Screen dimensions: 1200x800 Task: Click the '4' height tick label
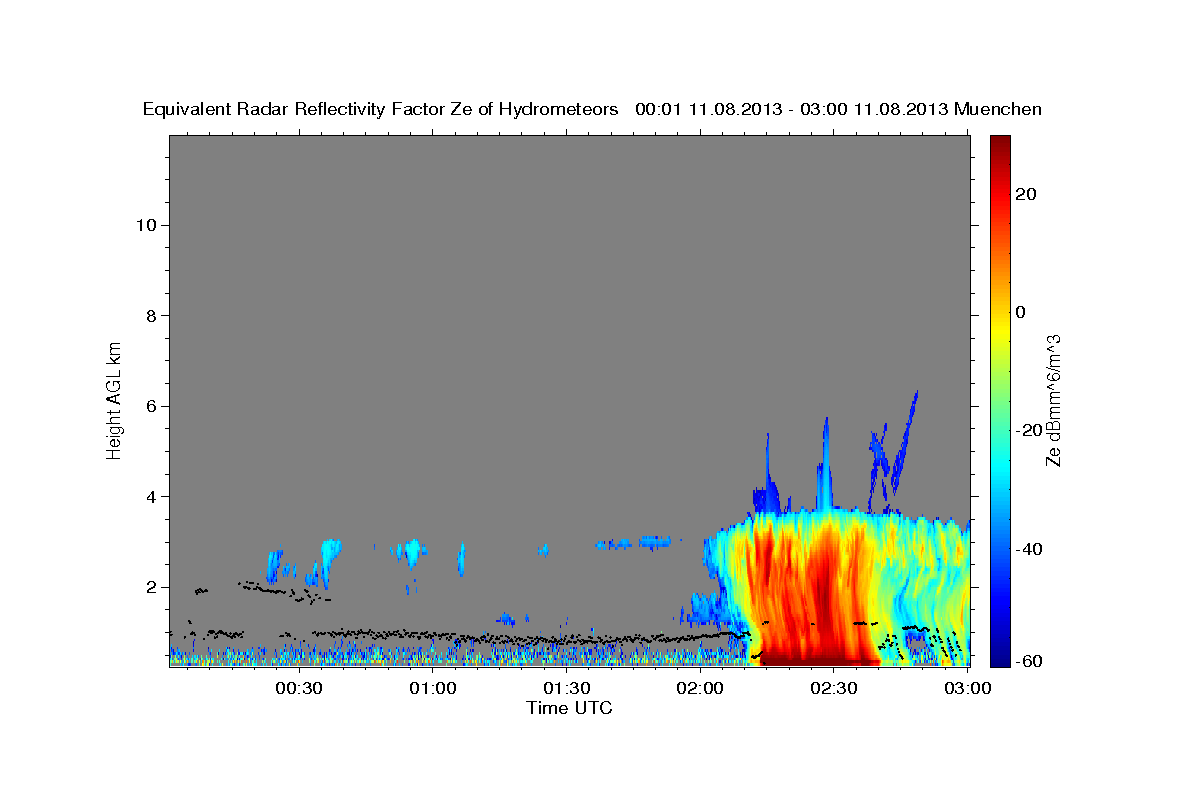point(152,497)
